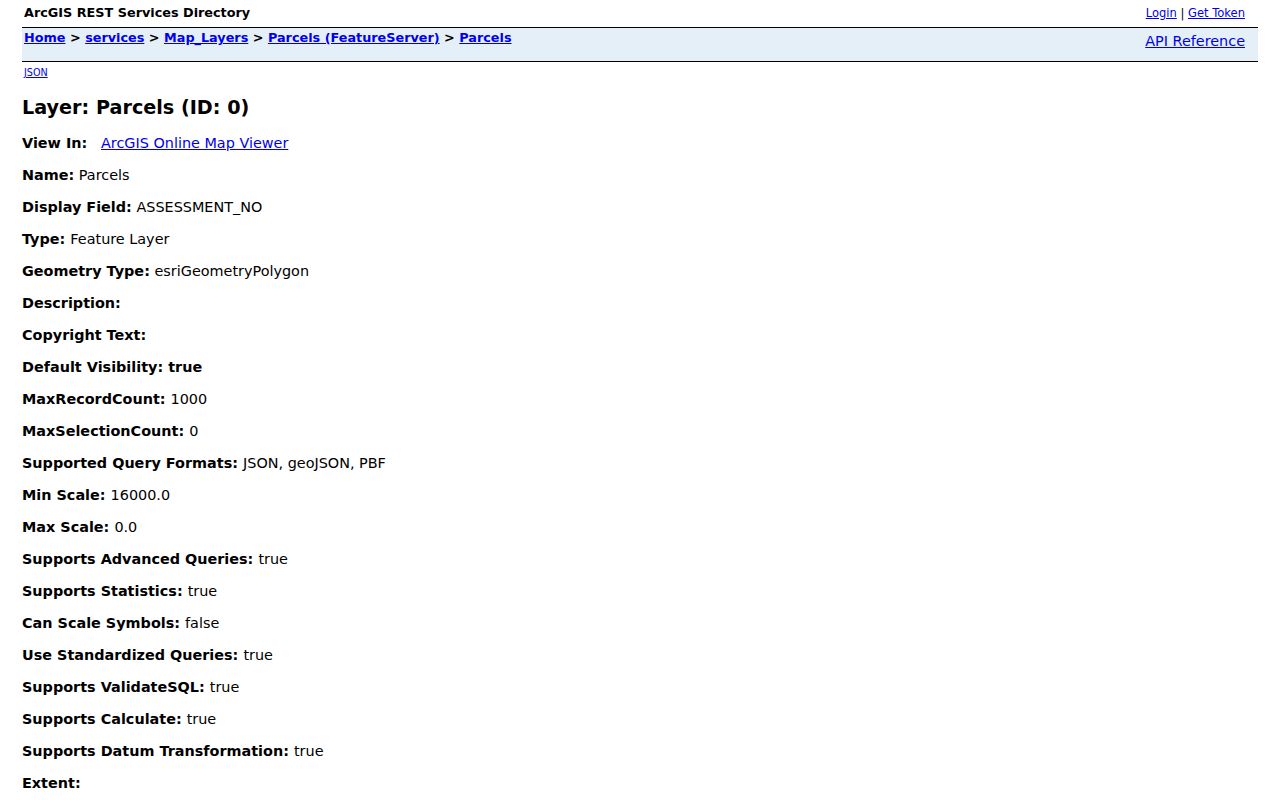This screenshot has height=800, width=1280.
Task: Navigate to the services breadcrumb
Action: coord(115,38)
